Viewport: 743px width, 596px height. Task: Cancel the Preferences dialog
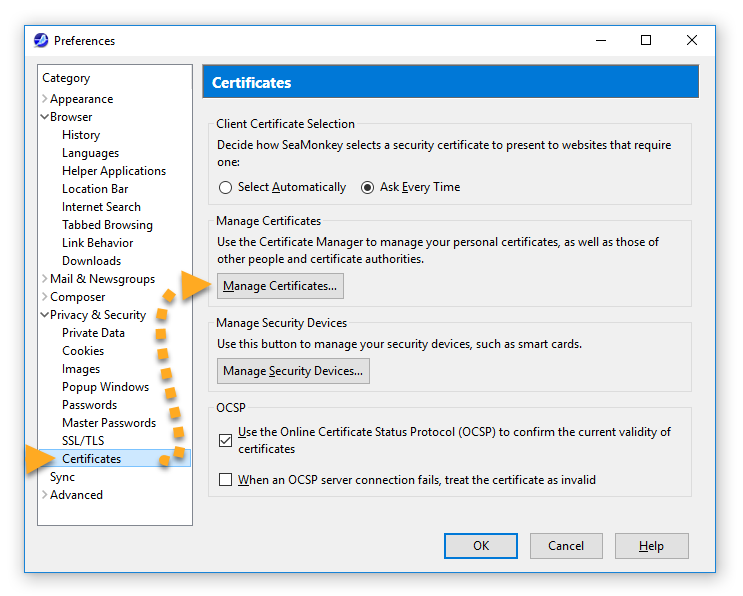coord(566,546)
